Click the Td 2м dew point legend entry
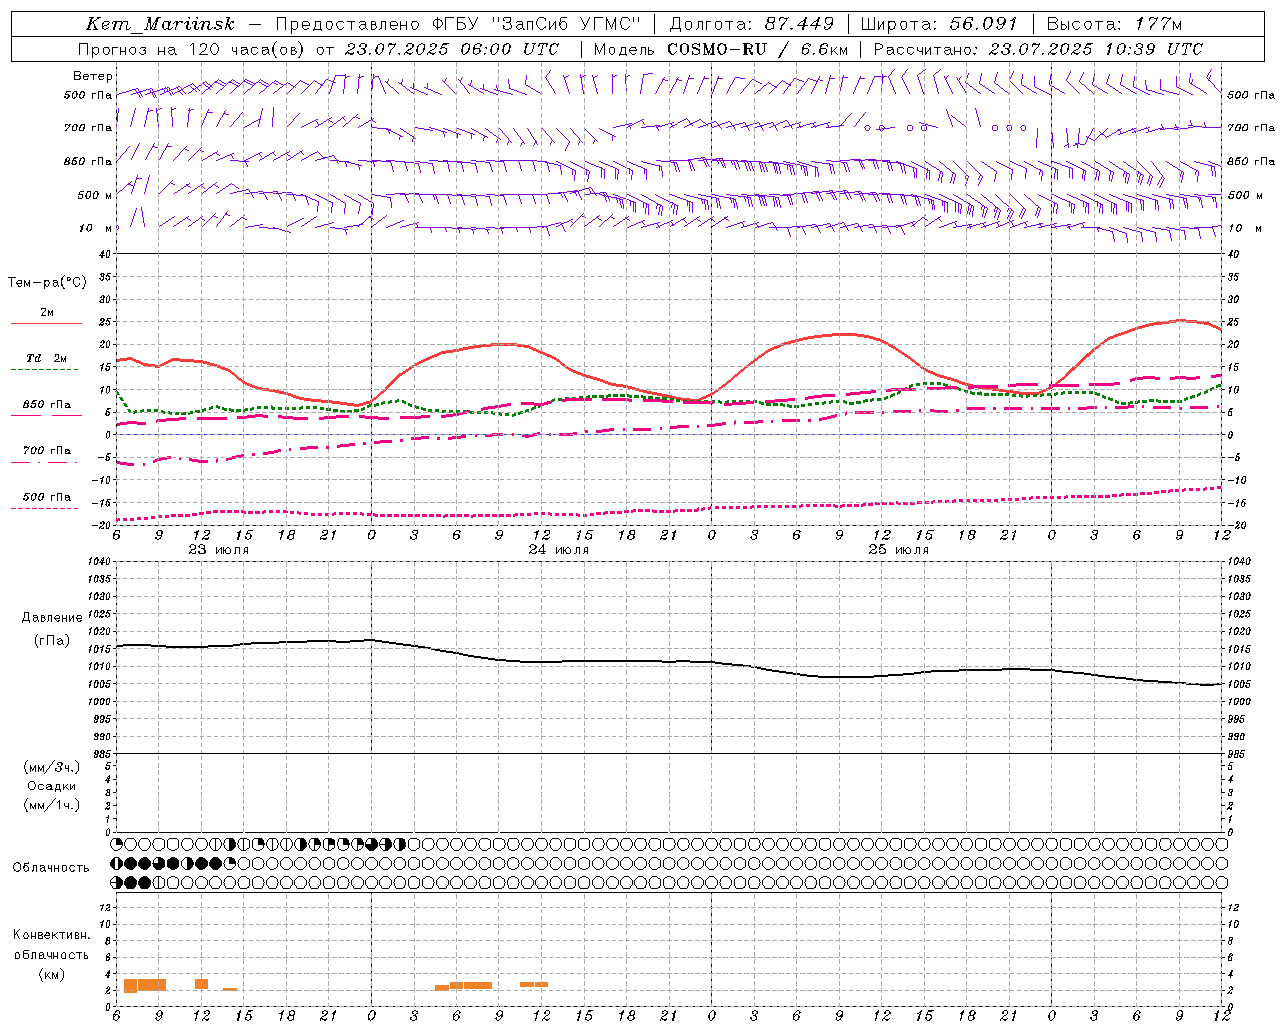This screenshot has height=1024, width=1280. 47,358
